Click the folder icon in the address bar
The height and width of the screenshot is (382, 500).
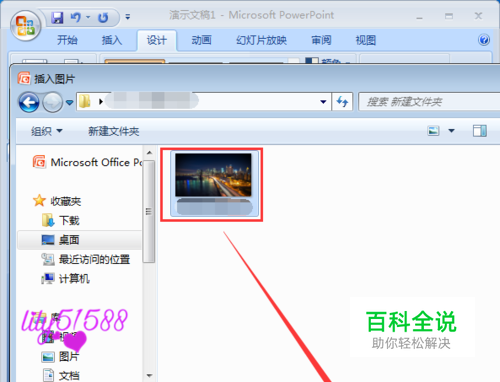85,101
